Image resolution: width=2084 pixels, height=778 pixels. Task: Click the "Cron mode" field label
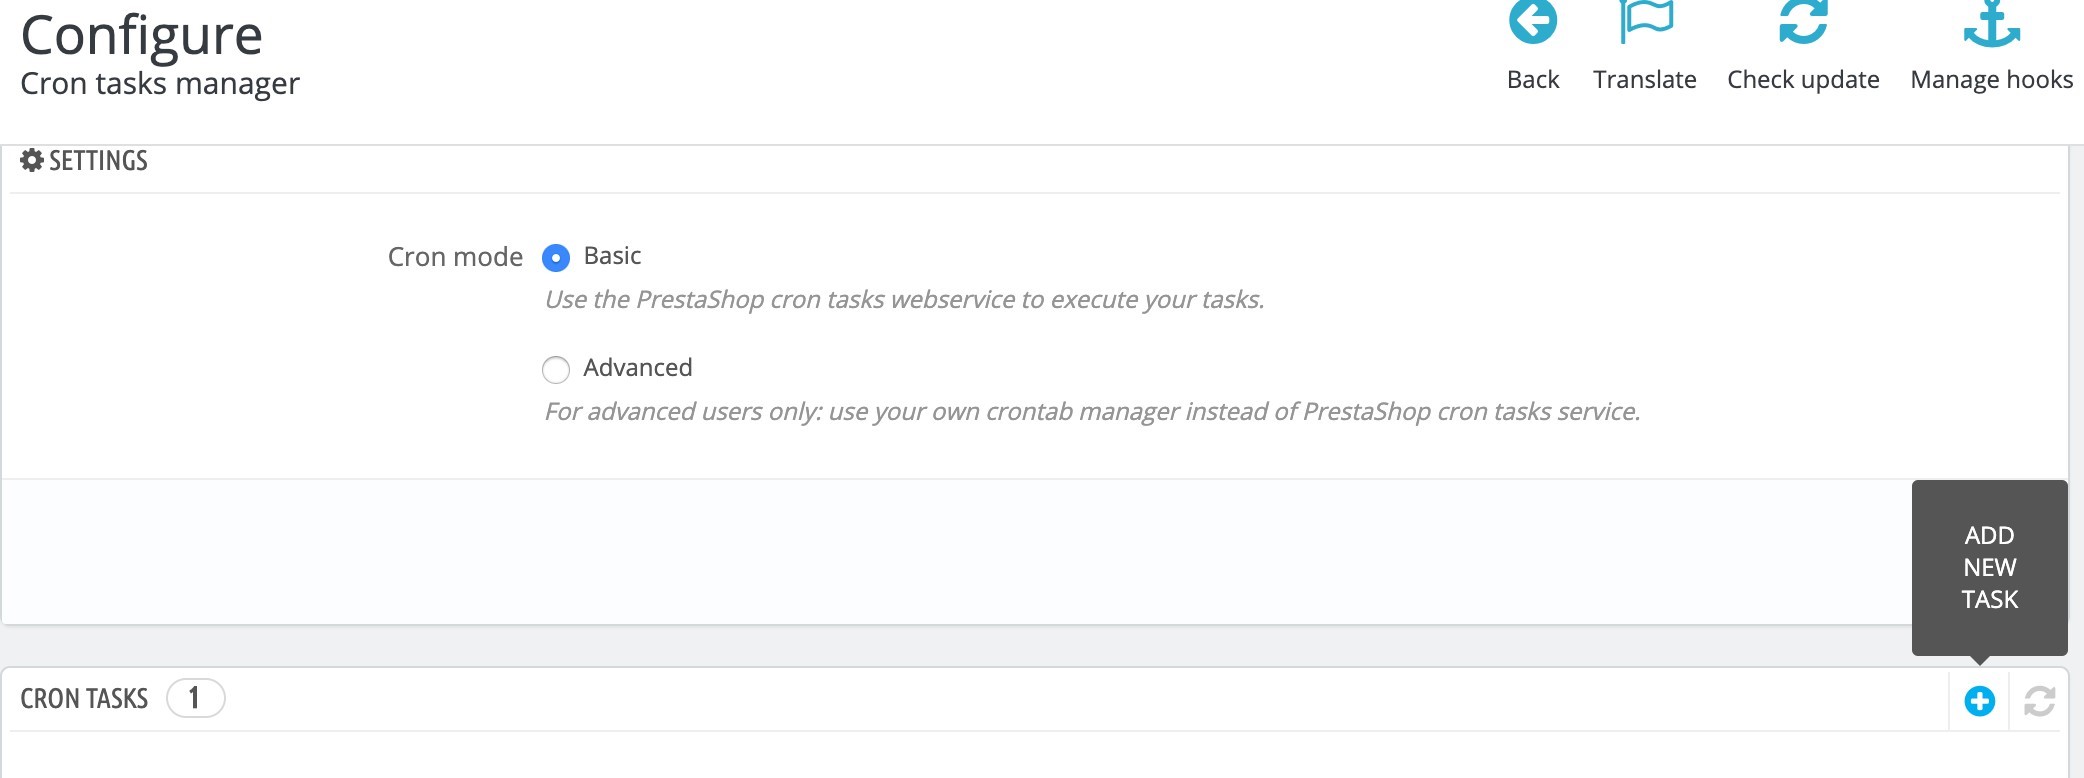point(455,257)
